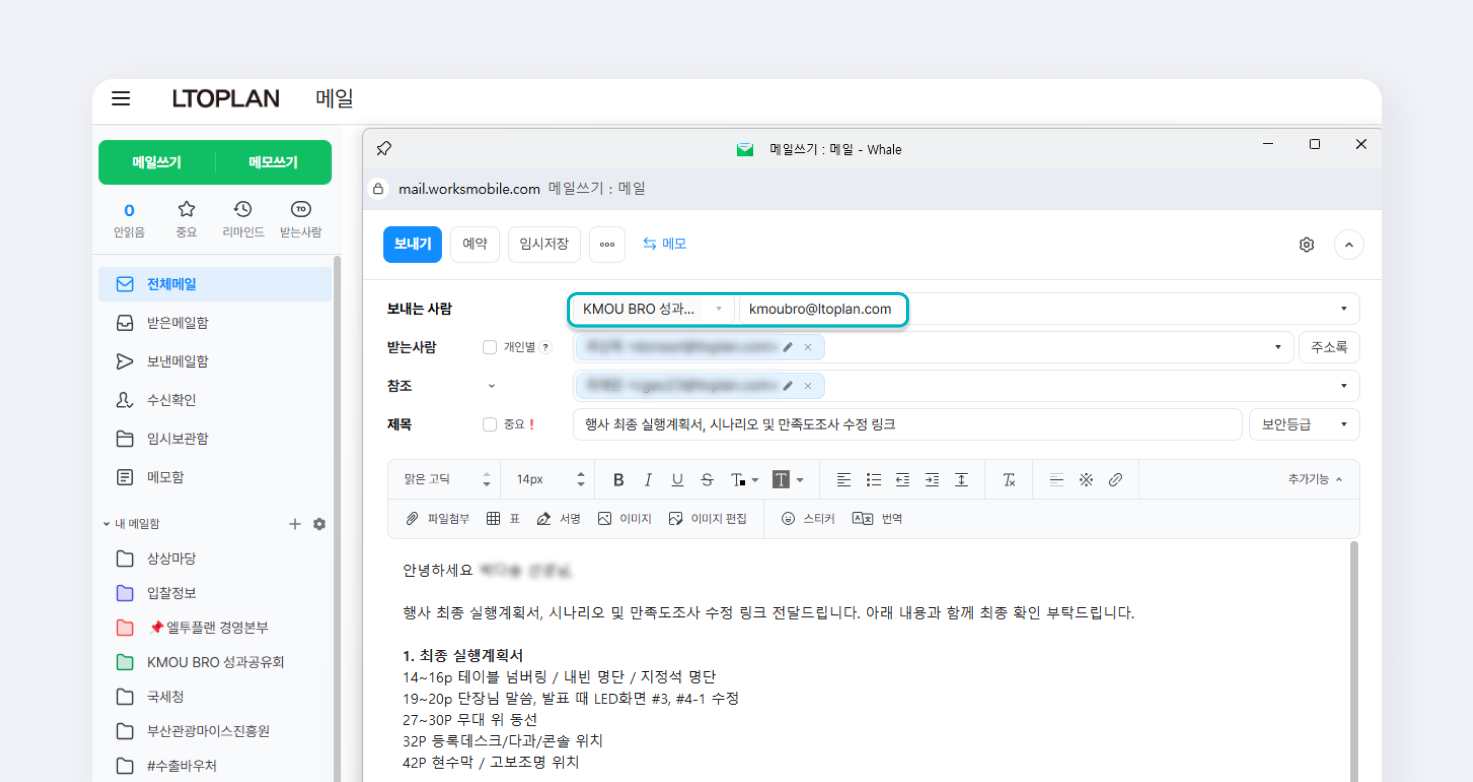Switch to the 받은메일함 inbox folder
Image resolution: width=1473 pixels, height=782 pixels.
click(180, 322)
